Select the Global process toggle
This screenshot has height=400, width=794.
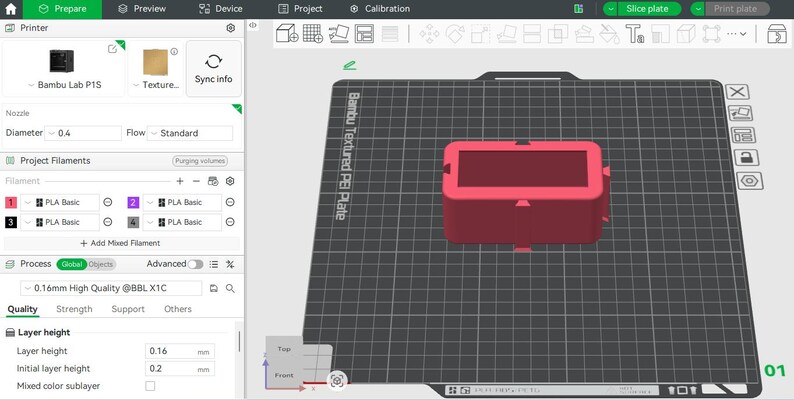point(71,264)
